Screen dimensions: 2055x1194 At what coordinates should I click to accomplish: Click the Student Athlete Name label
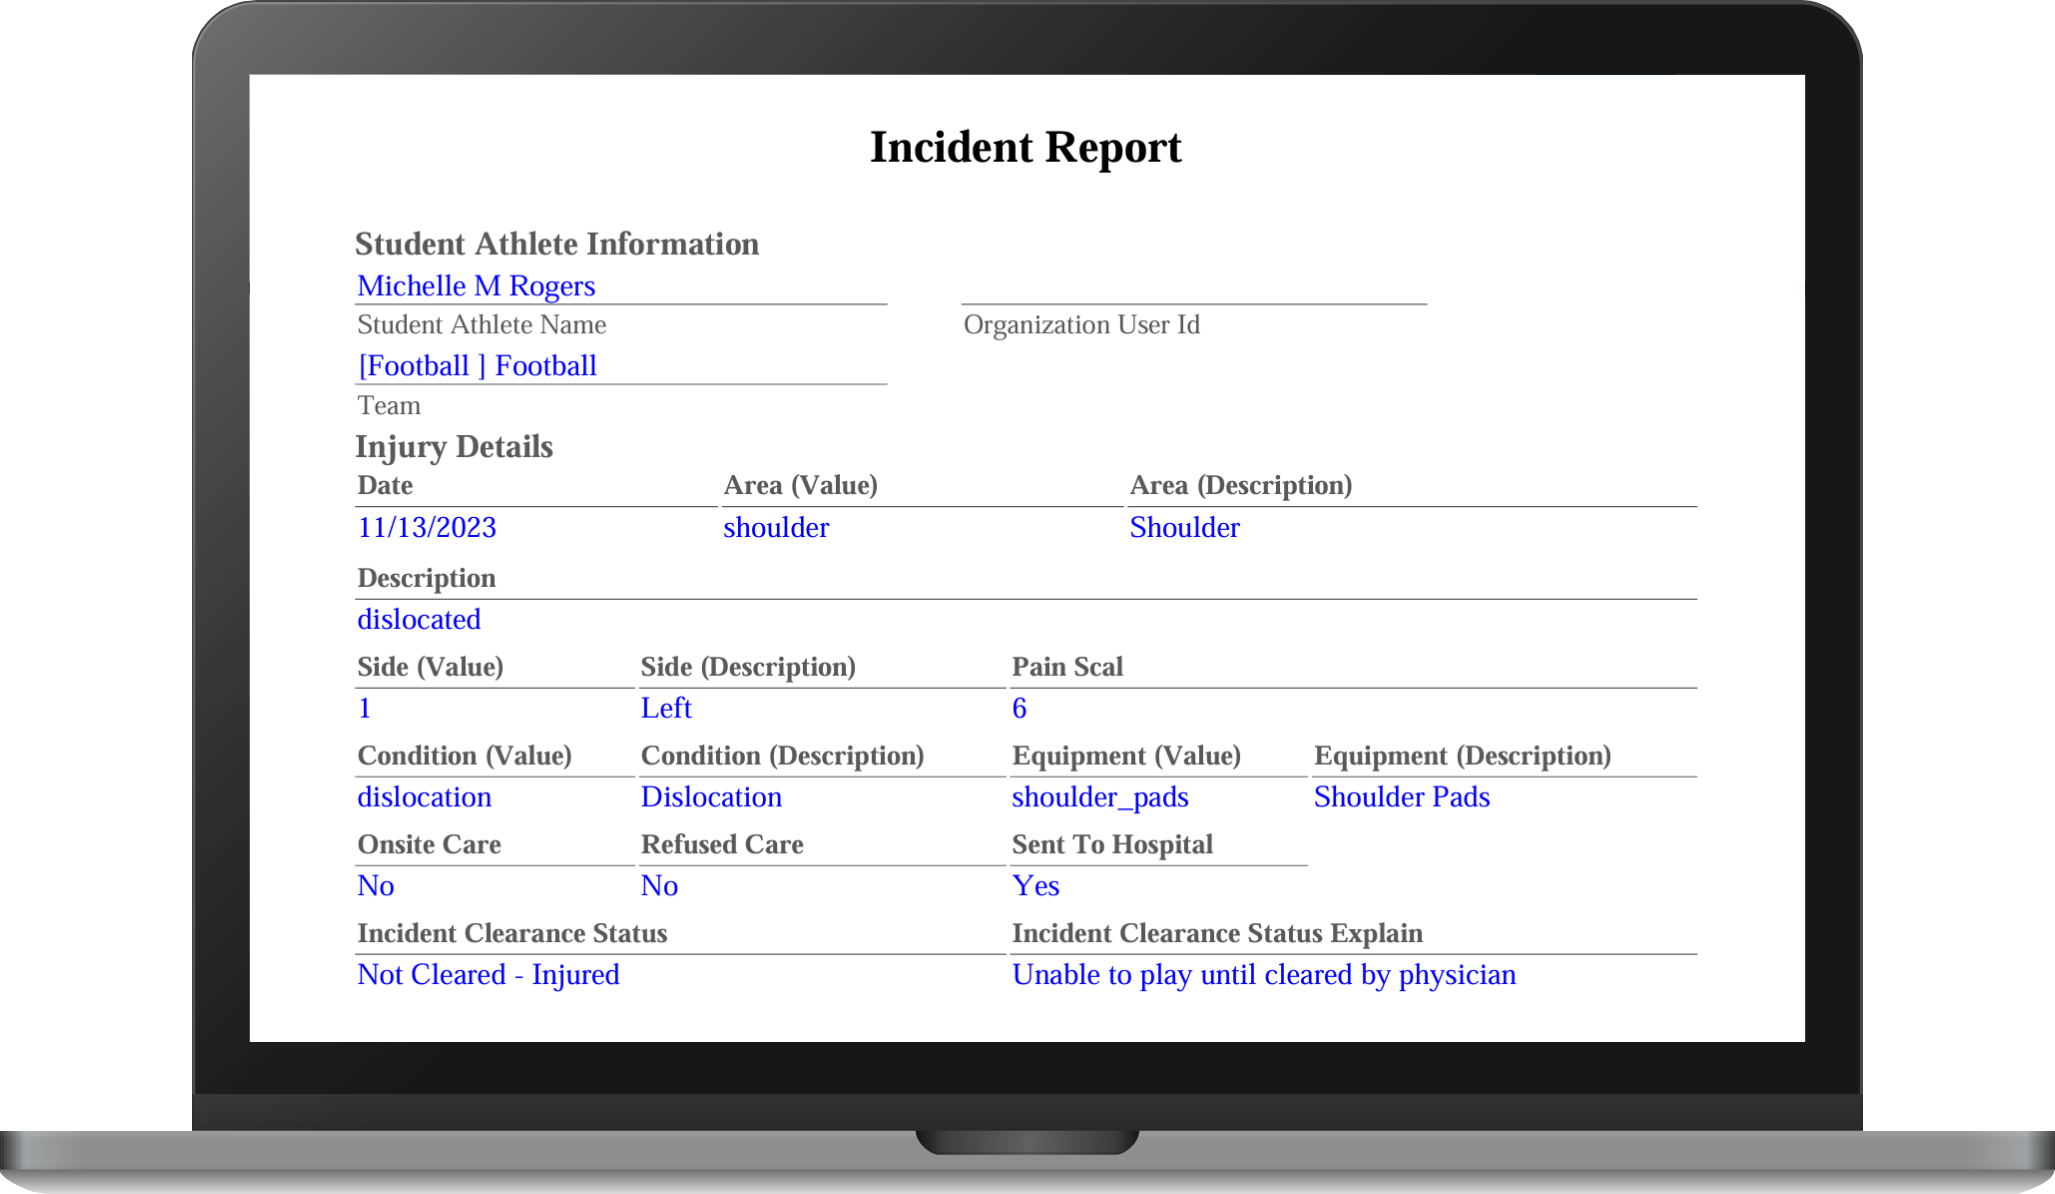(x=481, y=325)
